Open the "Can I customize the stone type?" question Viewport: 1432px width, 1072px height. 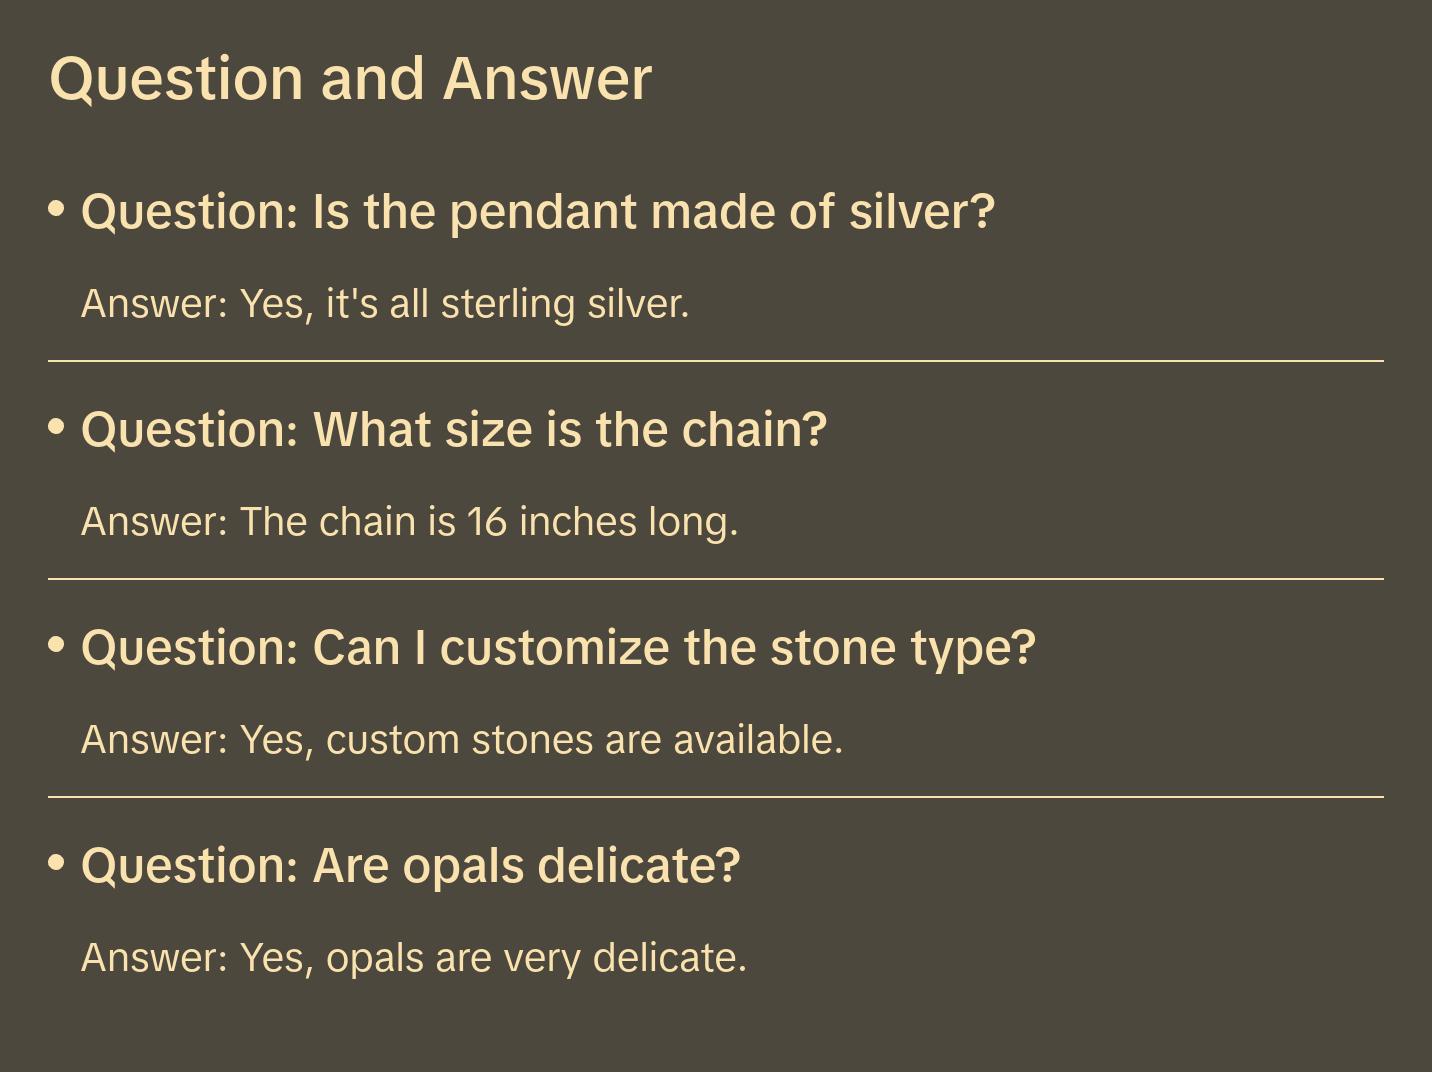[x=558, y=648]
